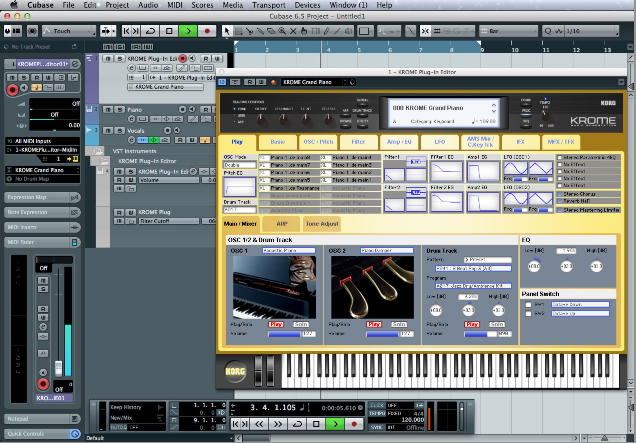Open the Transport menu

[269, 5]
